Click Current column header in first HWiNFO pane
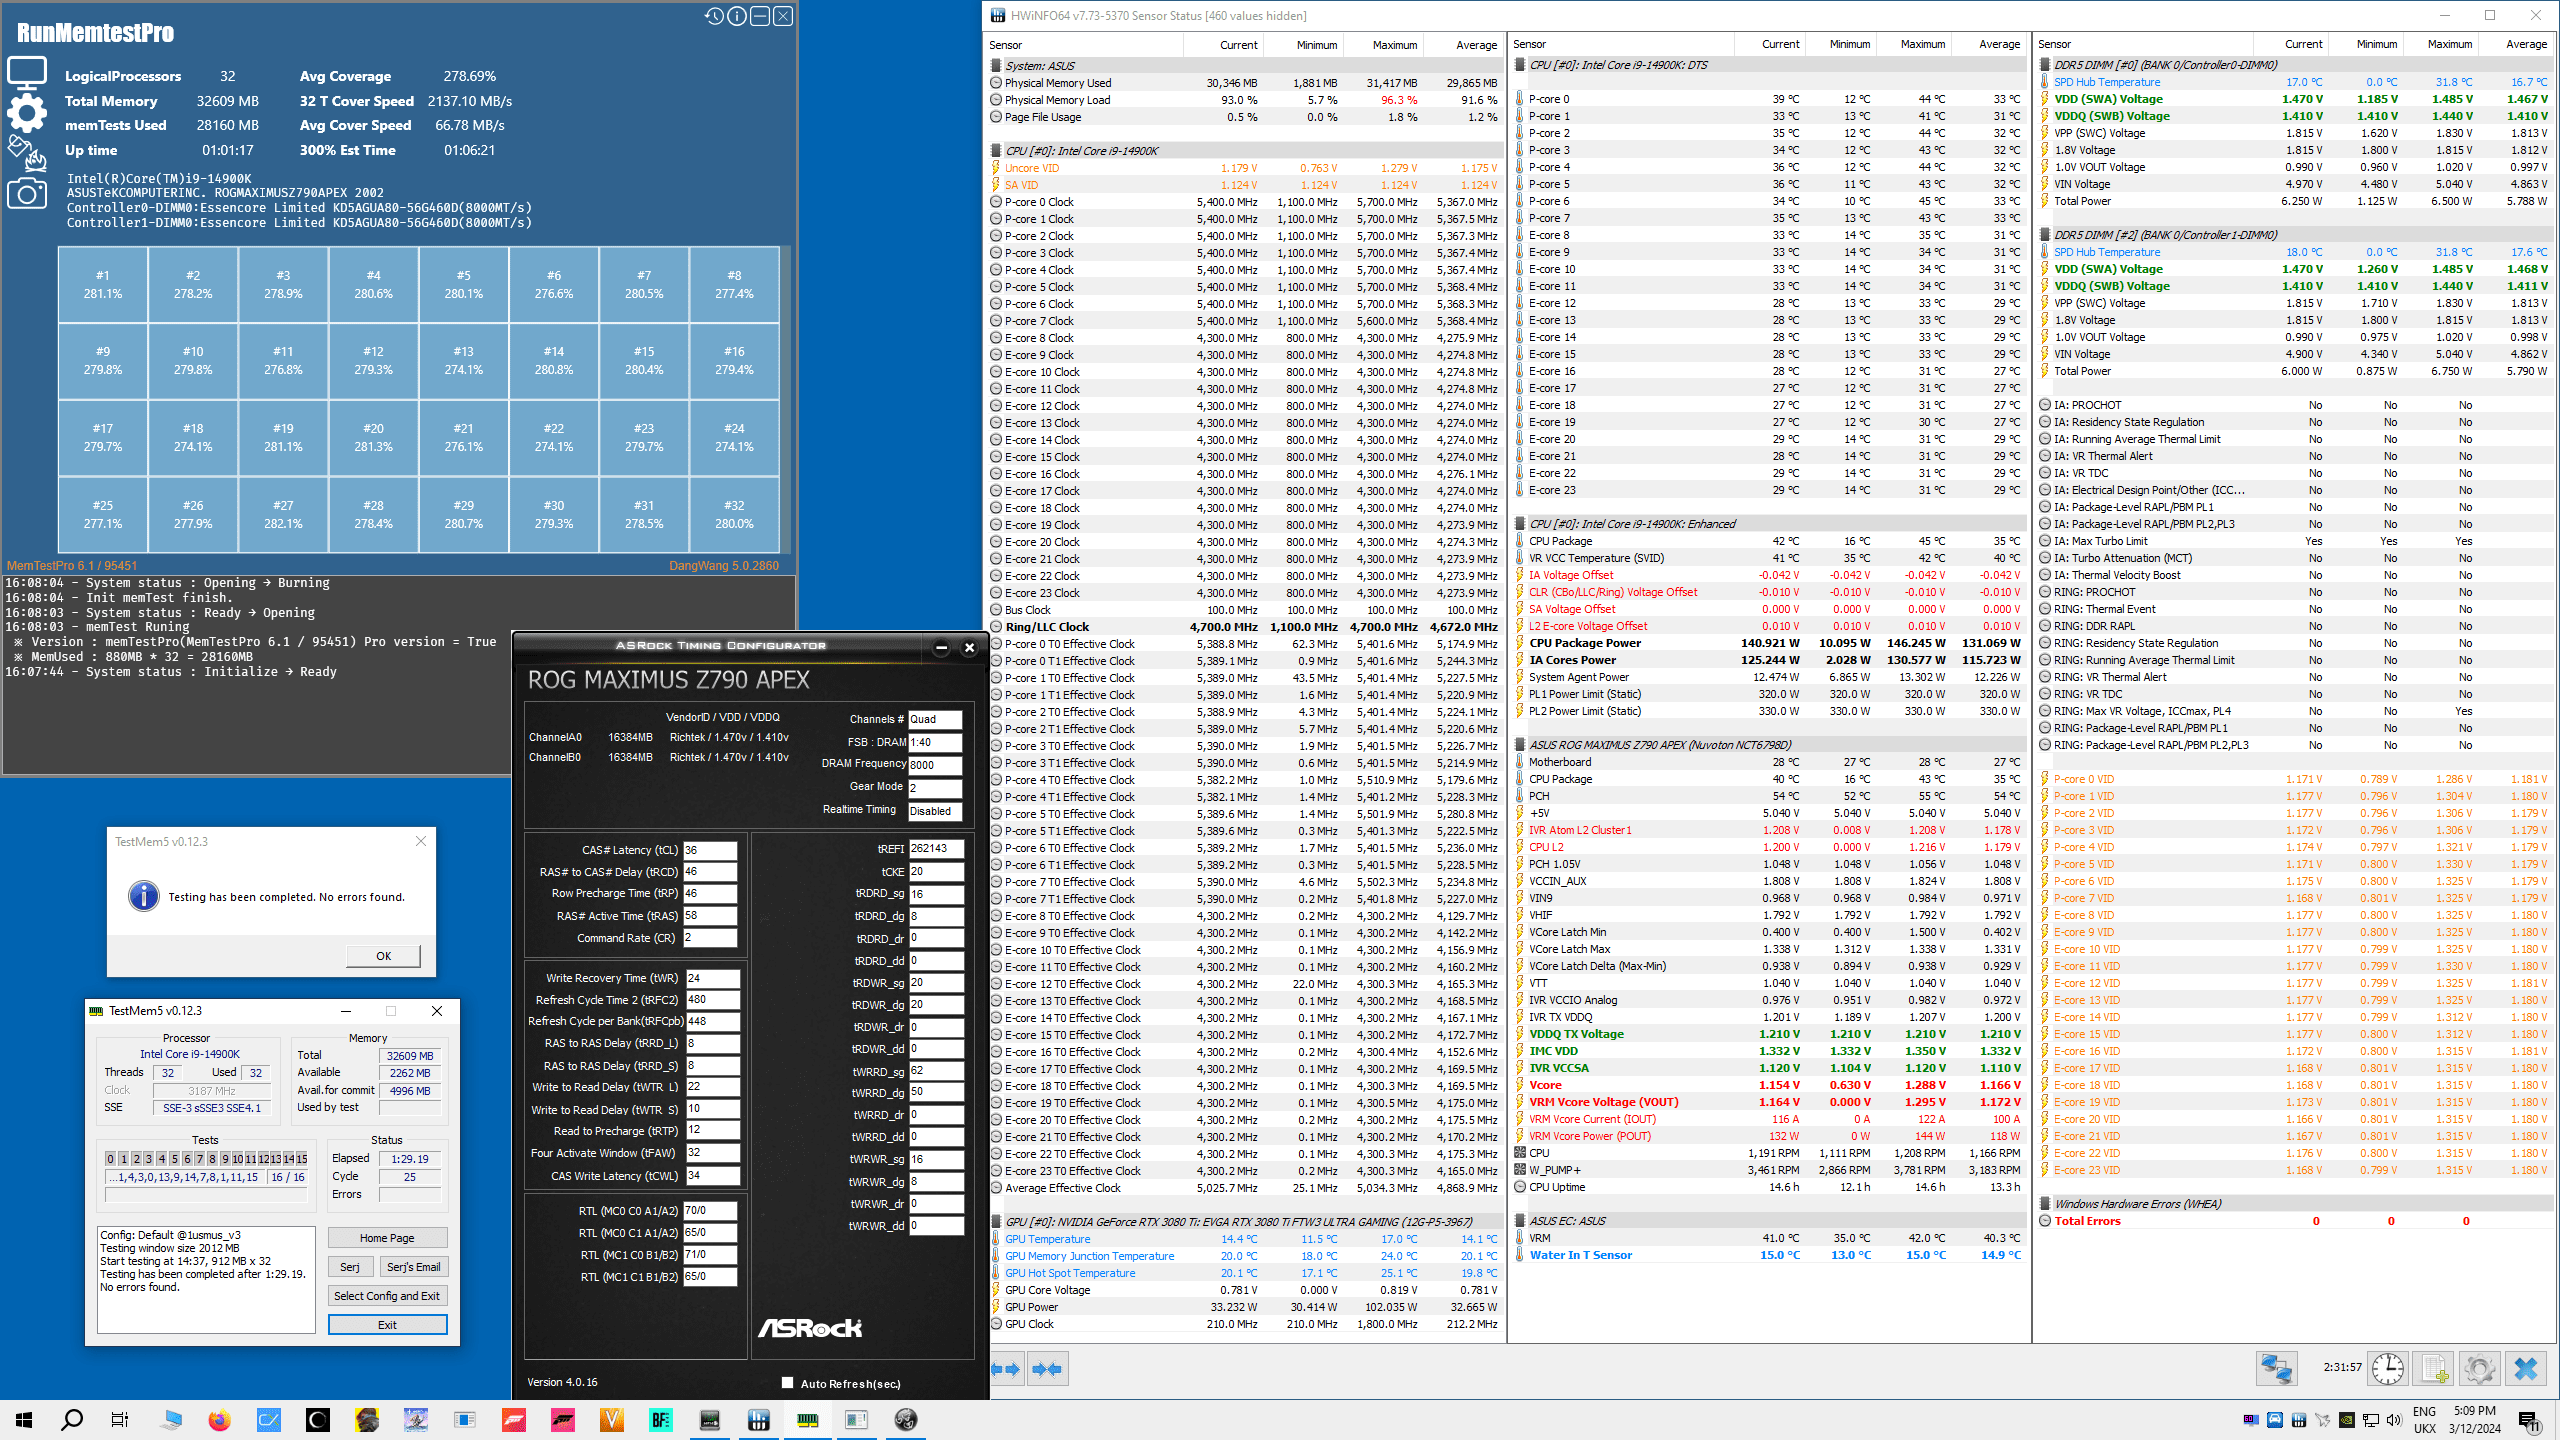2560x1440 pixels. point(1224,45)
